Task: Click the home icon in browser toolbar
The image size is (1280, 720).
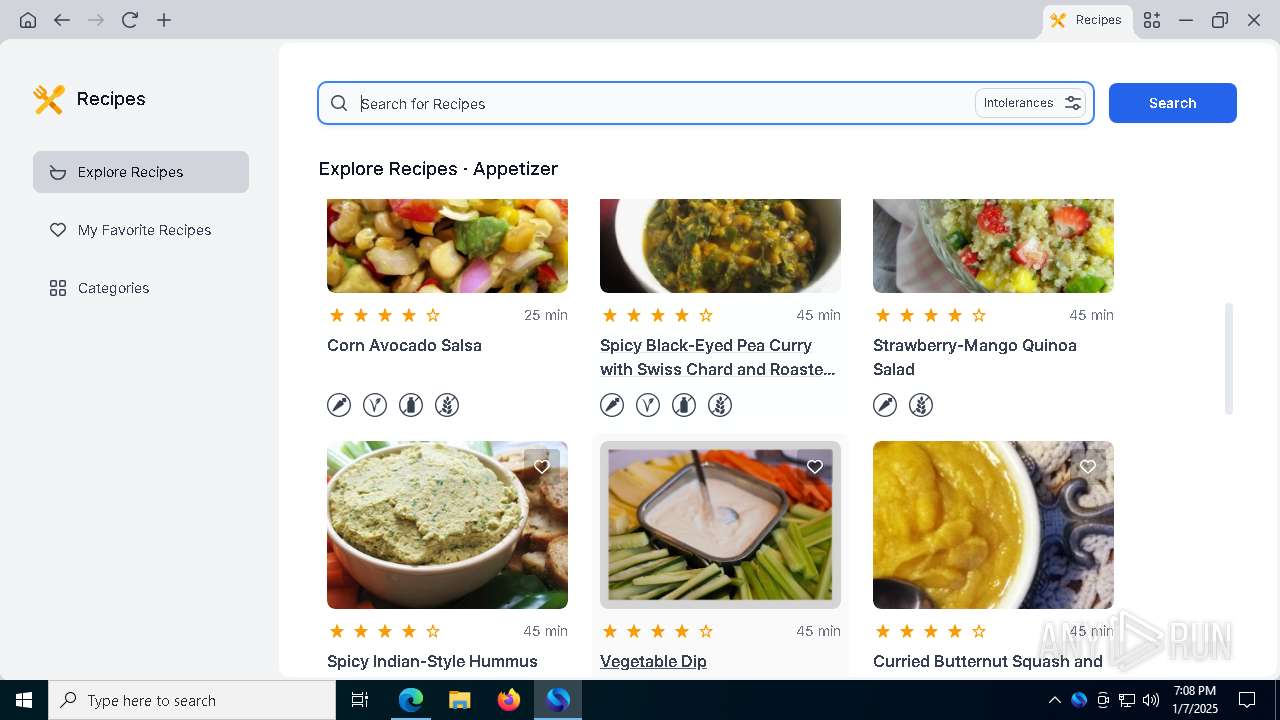Action: 28,20
